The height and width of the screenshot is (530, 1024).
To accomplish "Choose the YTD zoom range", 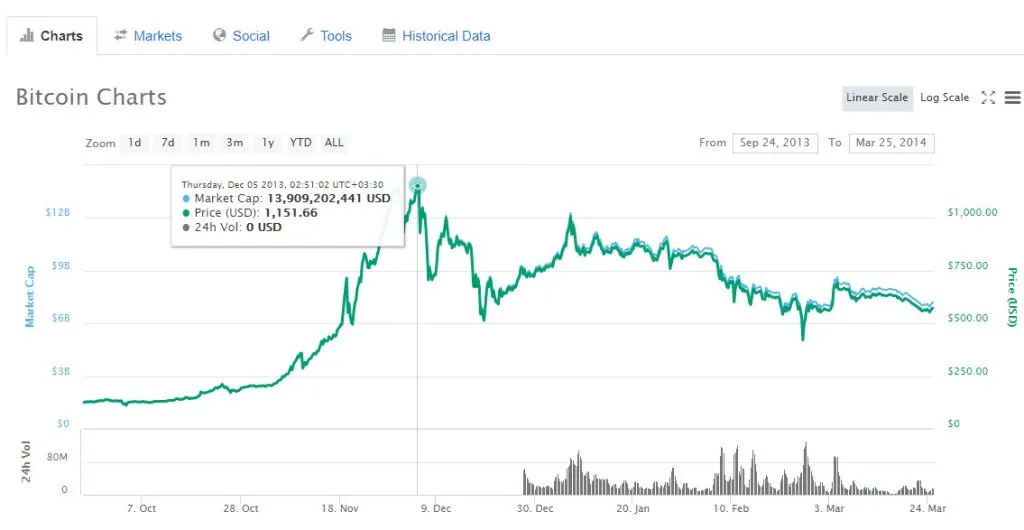I will click(301, 143).
